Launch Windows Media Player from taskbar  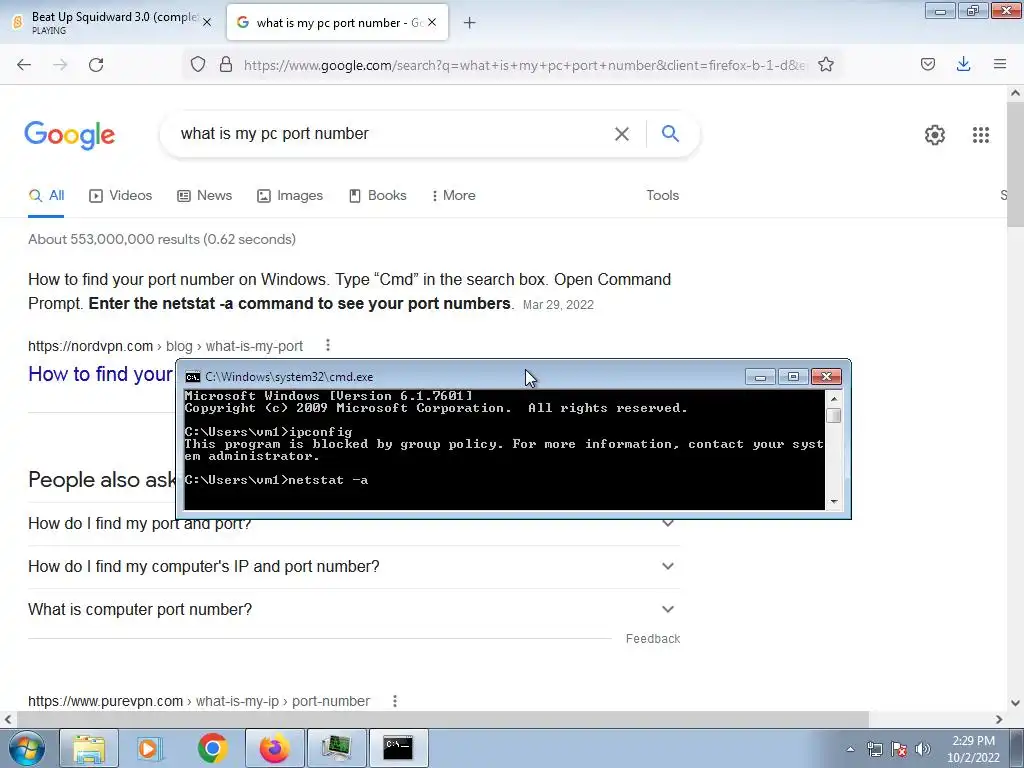tap(150, 748)
